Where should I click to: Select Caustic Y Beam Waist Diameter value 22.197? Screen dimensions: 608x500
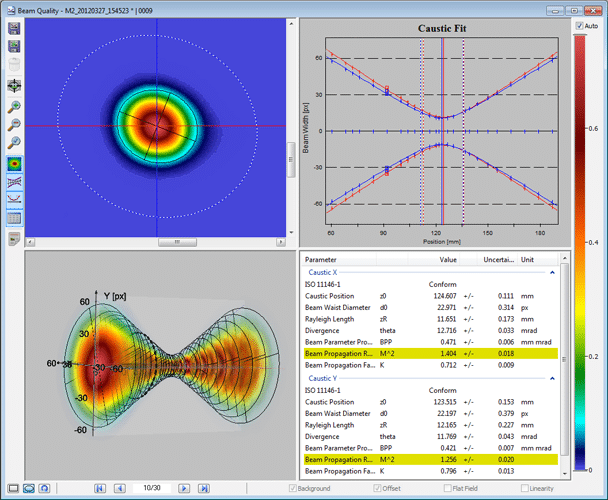[x=447, y=413]
